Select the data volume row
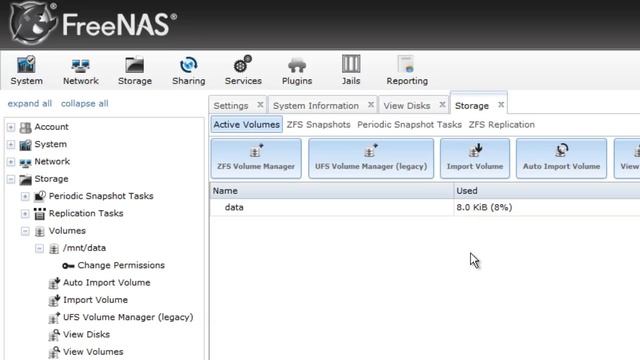This screenshot has width=640, height=360. [425, 207]
